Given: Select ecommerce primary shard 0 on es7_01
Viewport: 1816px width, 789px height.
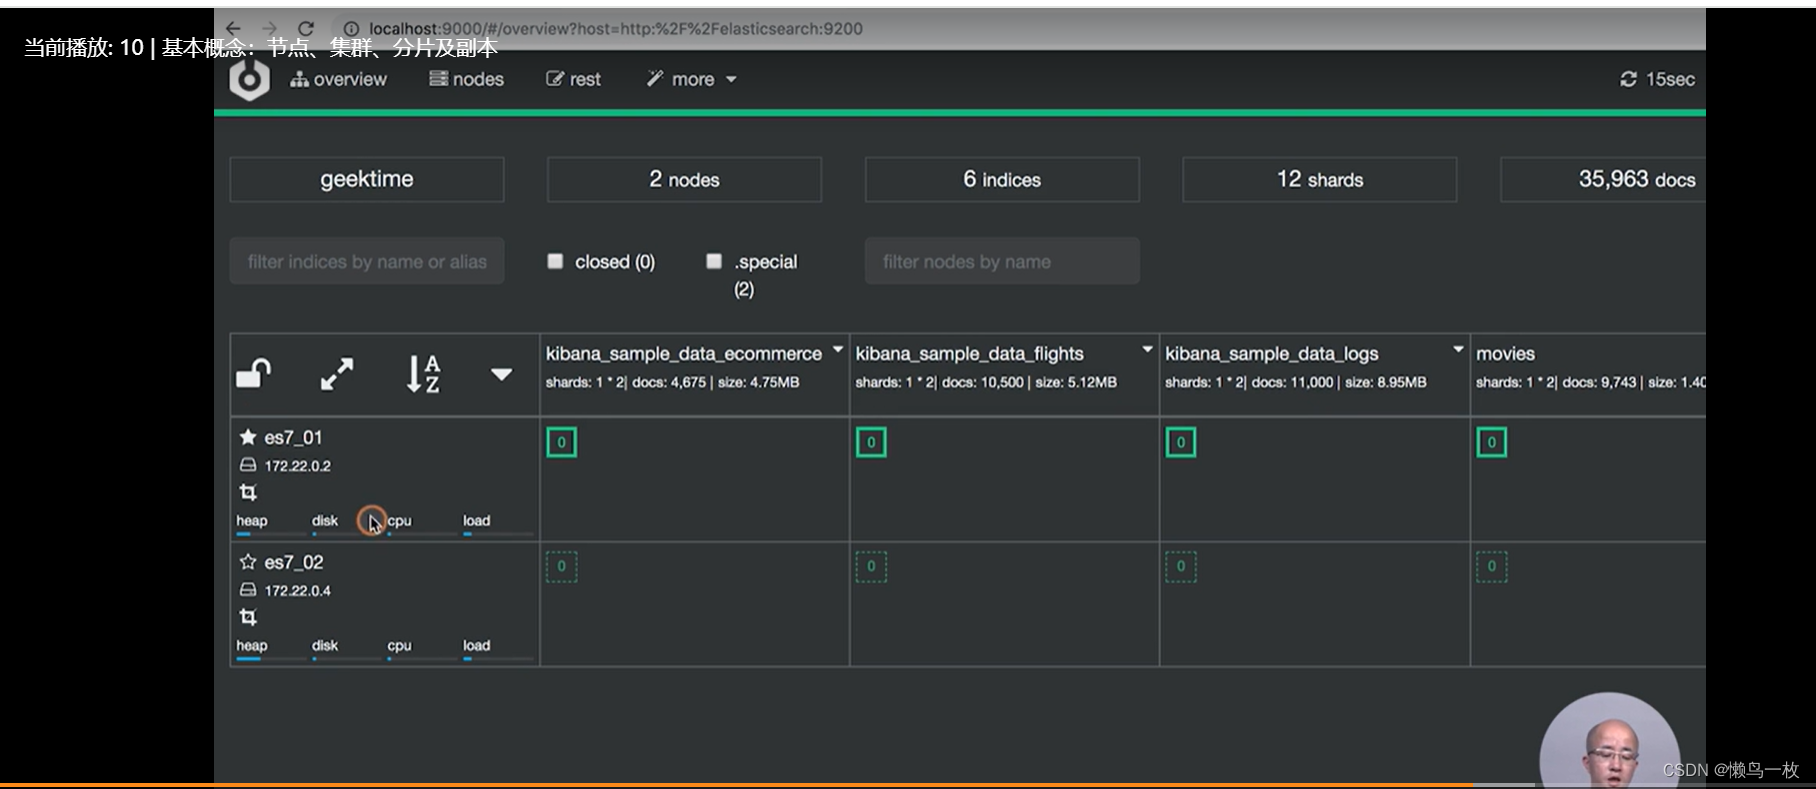Looking at the screenshot, I should click(x=561, y=442).
